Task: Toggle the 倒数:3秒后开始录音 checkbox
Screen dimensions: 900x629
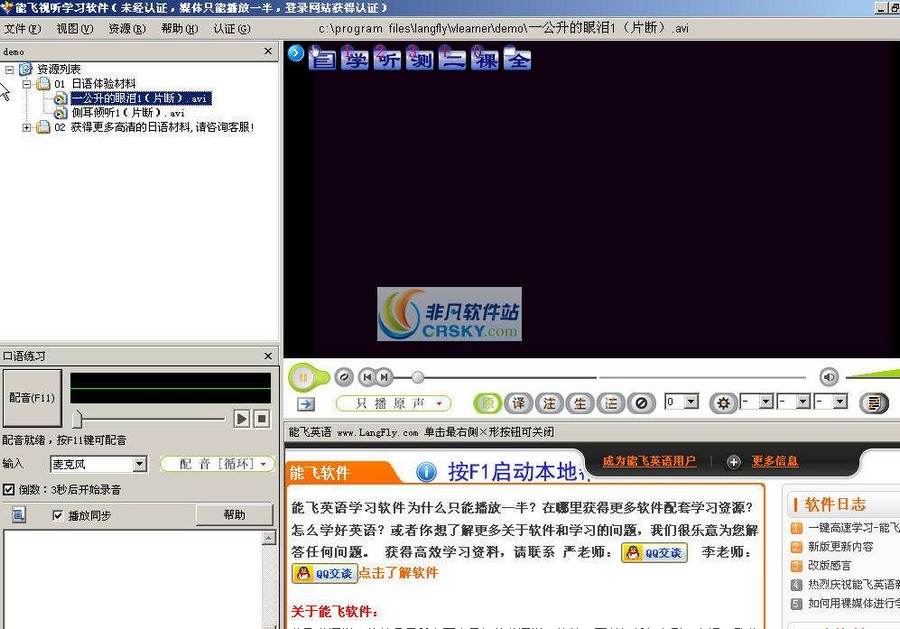Action: (x=9, y=490)
